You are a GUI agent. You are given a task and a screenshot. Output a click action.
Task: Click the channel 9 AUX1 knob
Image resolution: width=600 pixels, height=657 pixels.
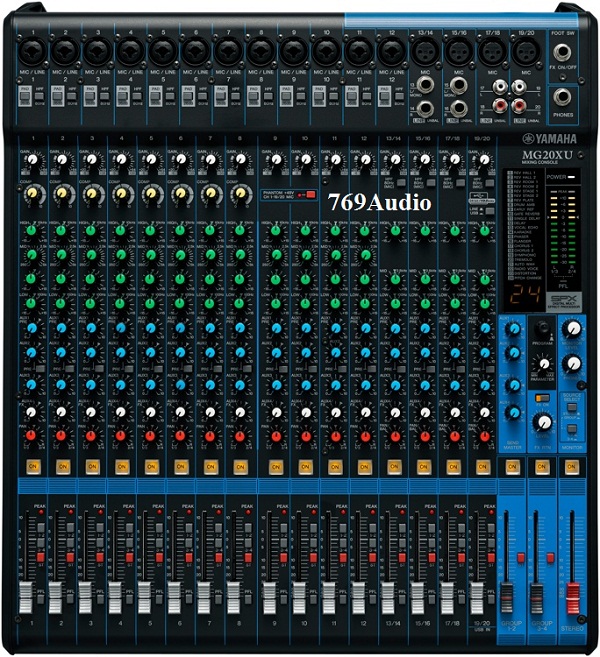click(x=276, y=328)
